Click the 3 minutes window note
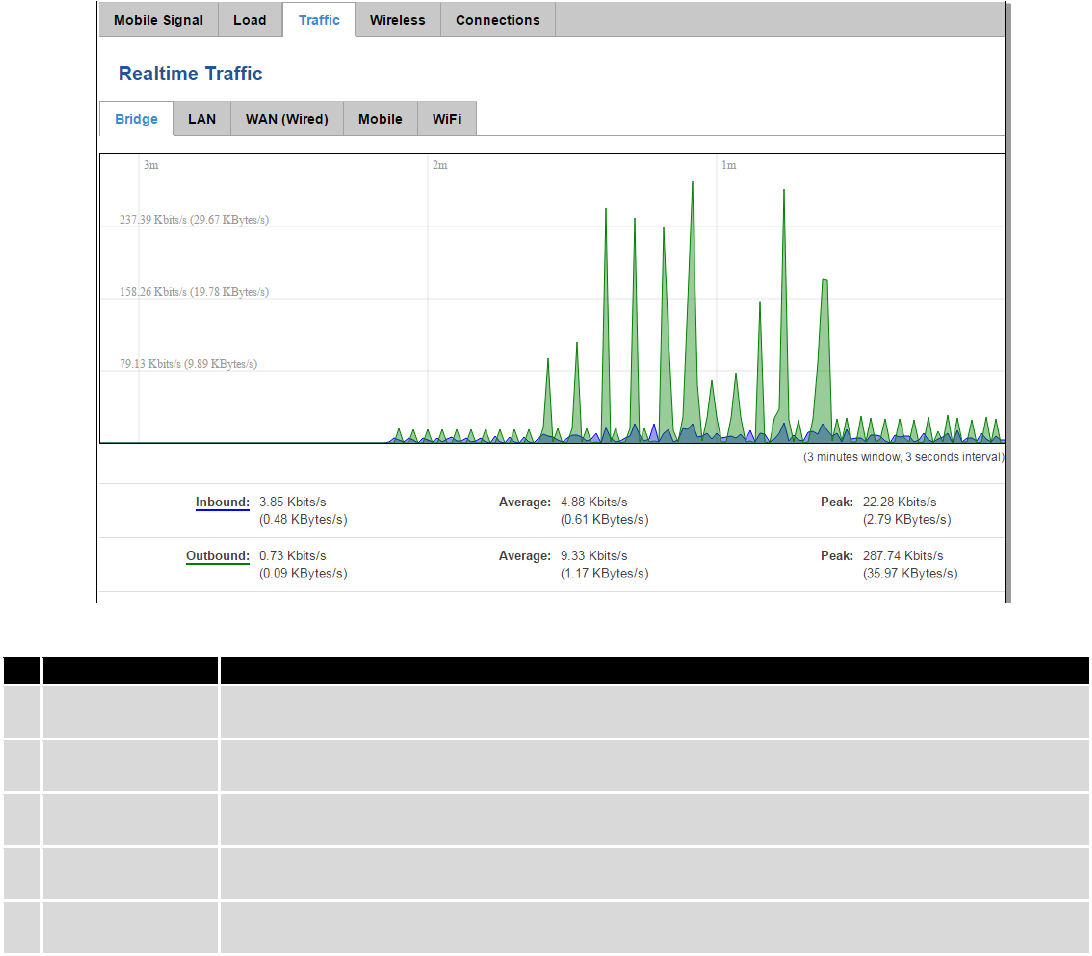 (x=903, y=457)
